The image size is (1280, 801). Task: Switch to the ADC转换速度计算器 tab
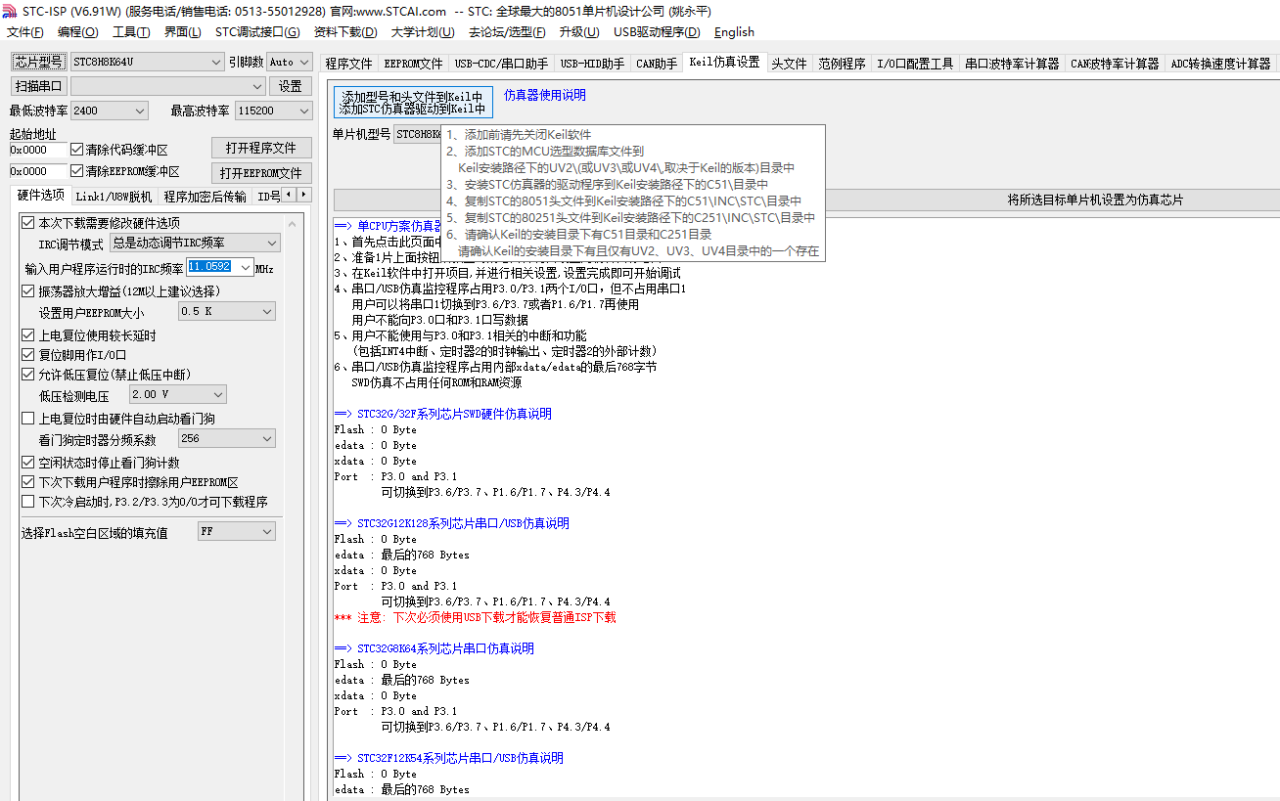(1221, 62)
